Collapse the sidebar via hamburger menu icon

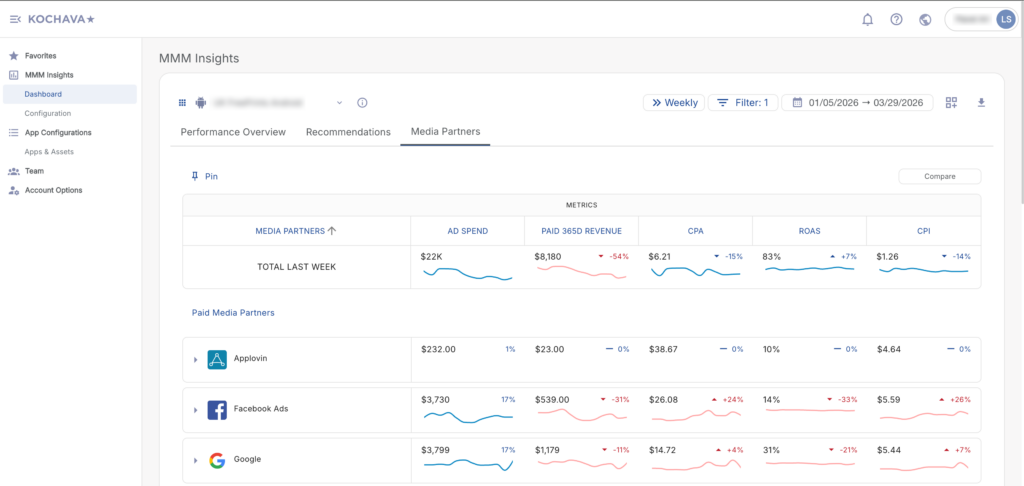click(15, 19)
